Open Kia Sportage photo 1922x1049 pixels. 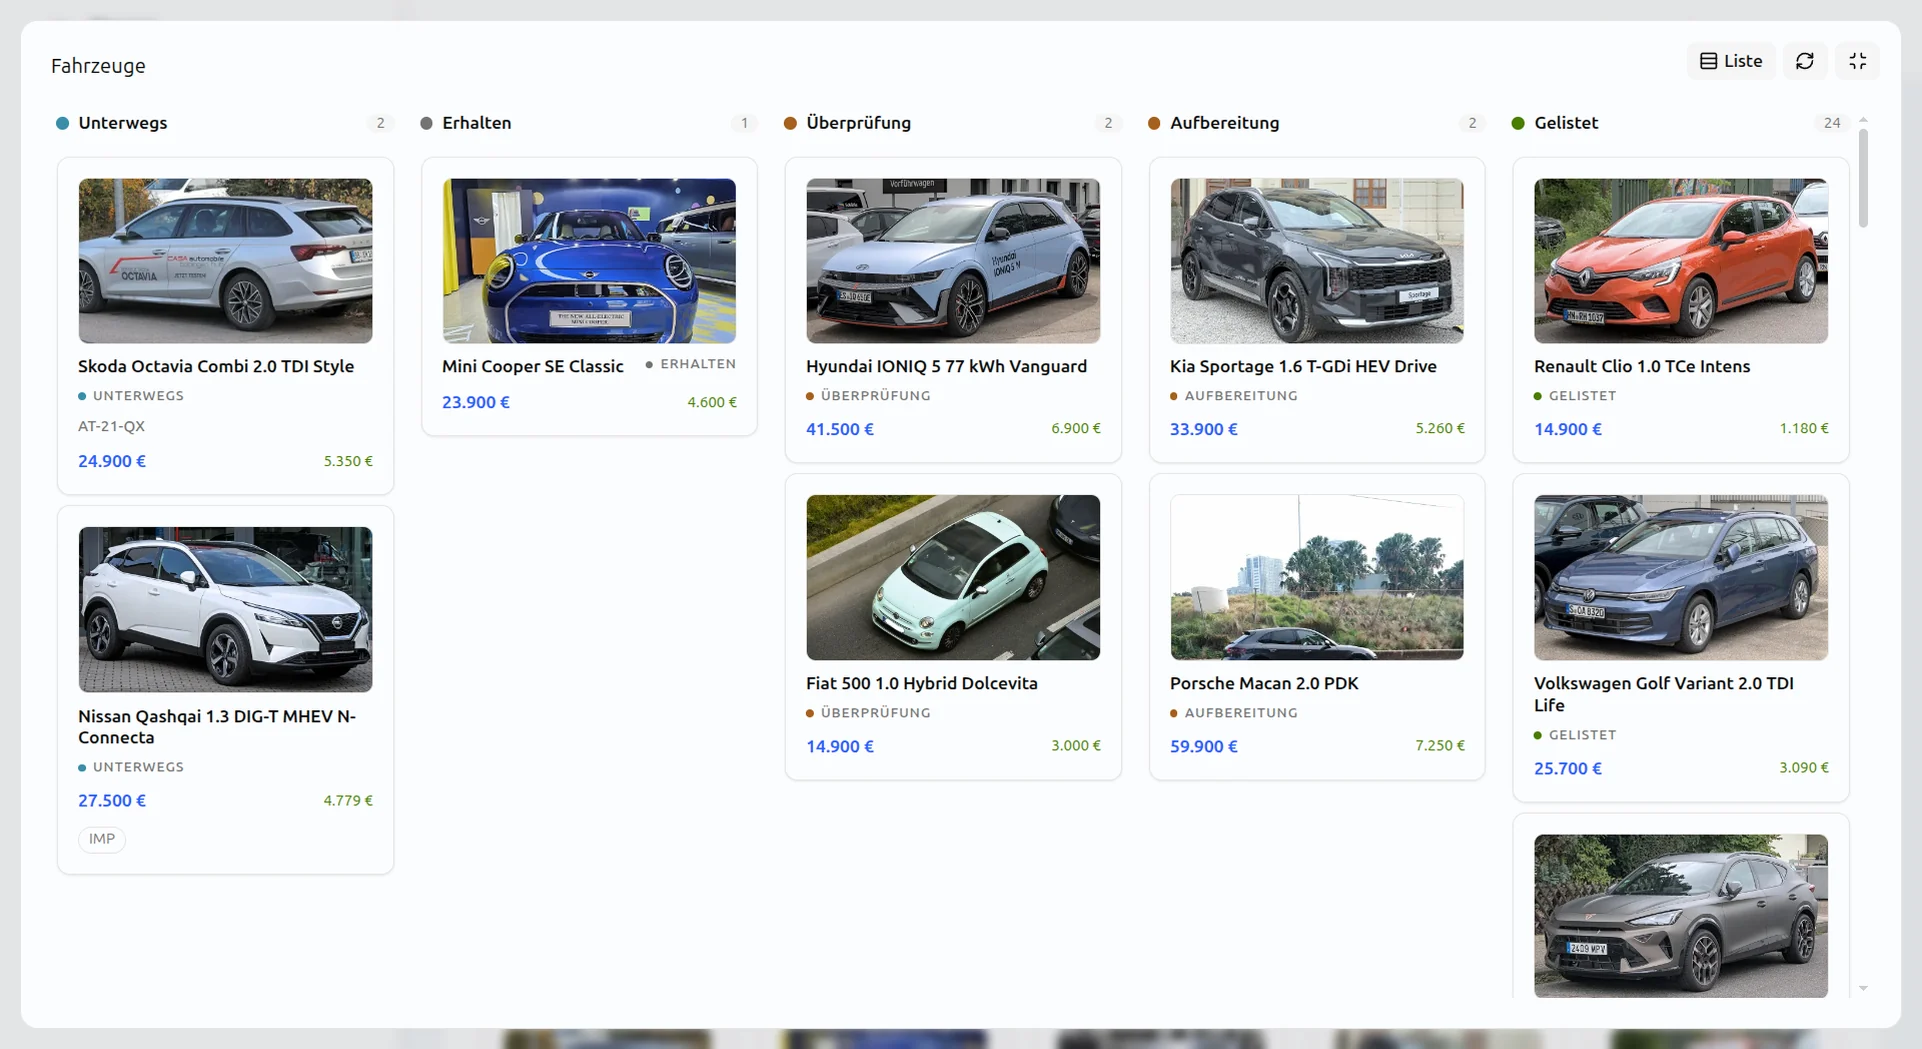pyautogui.click(x=1317, y=261)
